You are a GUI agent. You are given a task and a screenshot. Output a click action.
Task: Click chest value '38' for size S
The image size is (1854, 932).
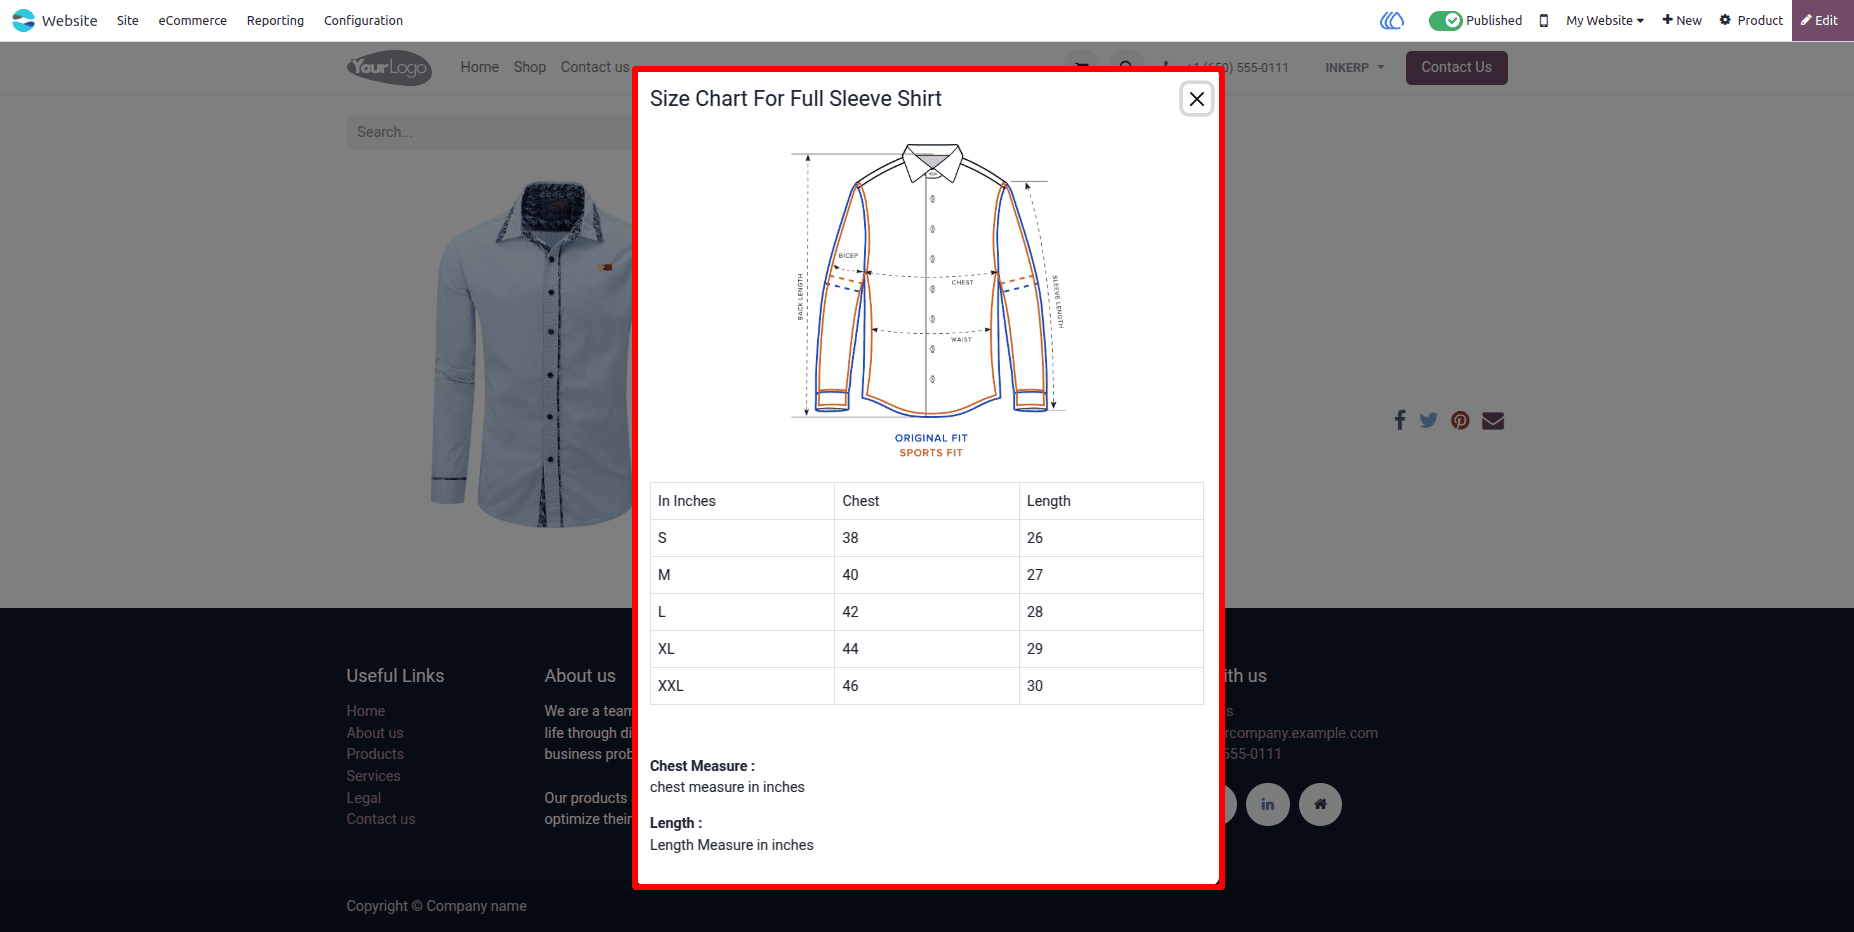pyautogui.click(x=927, y=538)
